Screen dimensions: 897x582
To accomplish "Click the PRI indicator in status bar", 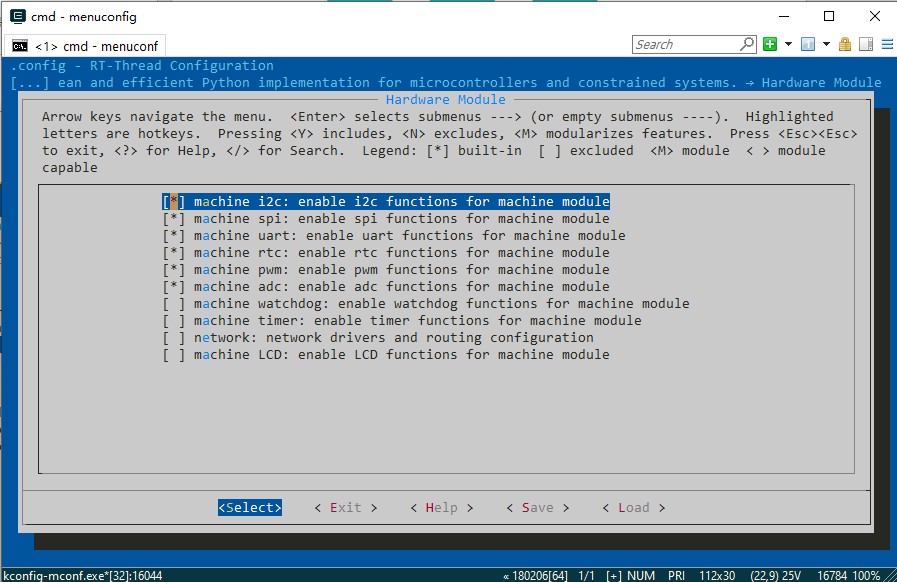I will [x=676, y=575].
